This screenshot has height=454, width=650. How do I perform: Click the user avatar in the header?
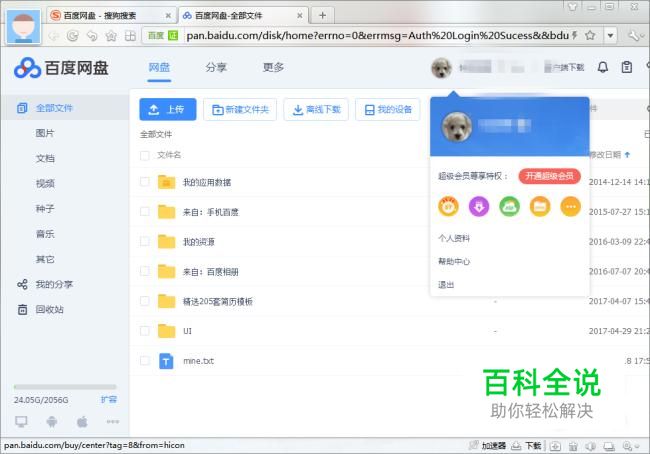pos(441,68)
